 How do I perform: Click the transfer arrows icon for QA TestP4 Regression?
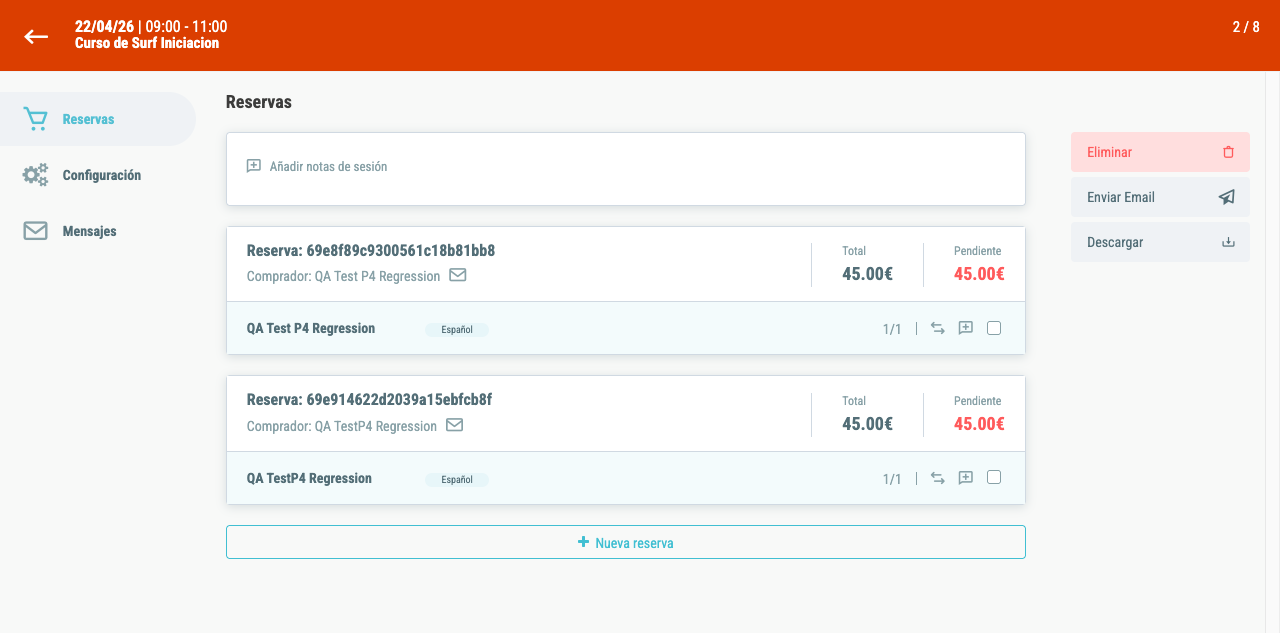938,478
